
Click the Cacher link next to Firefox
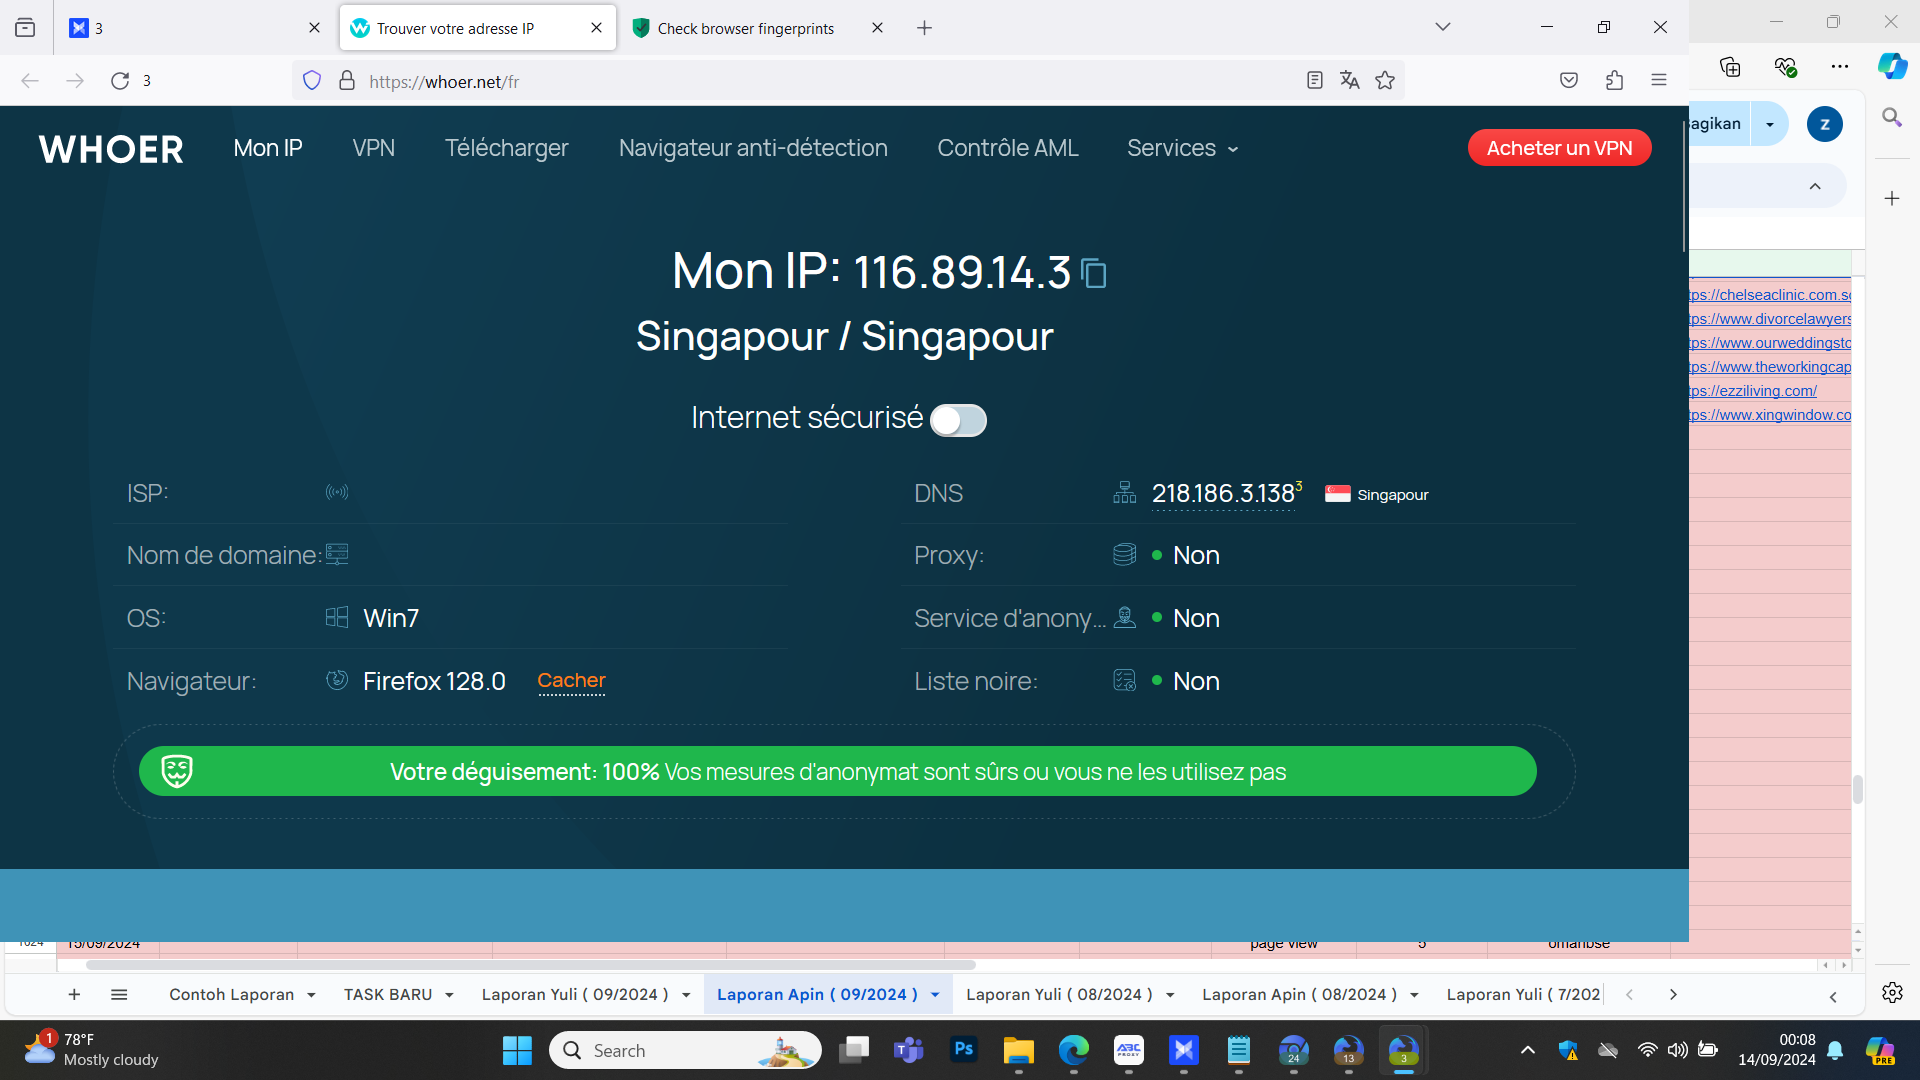click(571, 681)
